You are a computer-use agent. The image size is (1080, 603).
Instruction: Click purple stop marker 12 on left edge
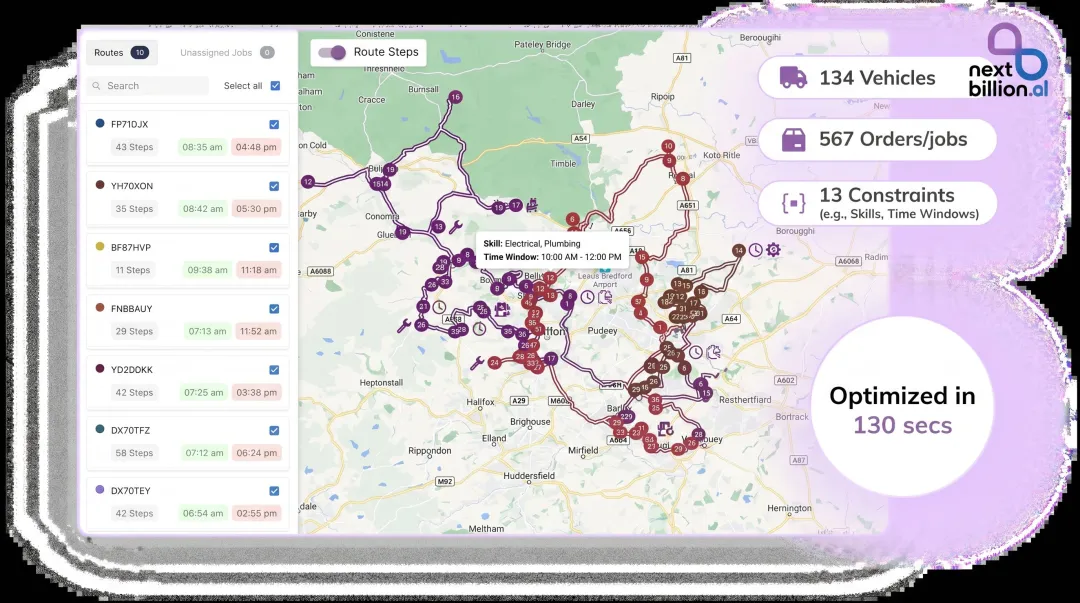[308, 182]
